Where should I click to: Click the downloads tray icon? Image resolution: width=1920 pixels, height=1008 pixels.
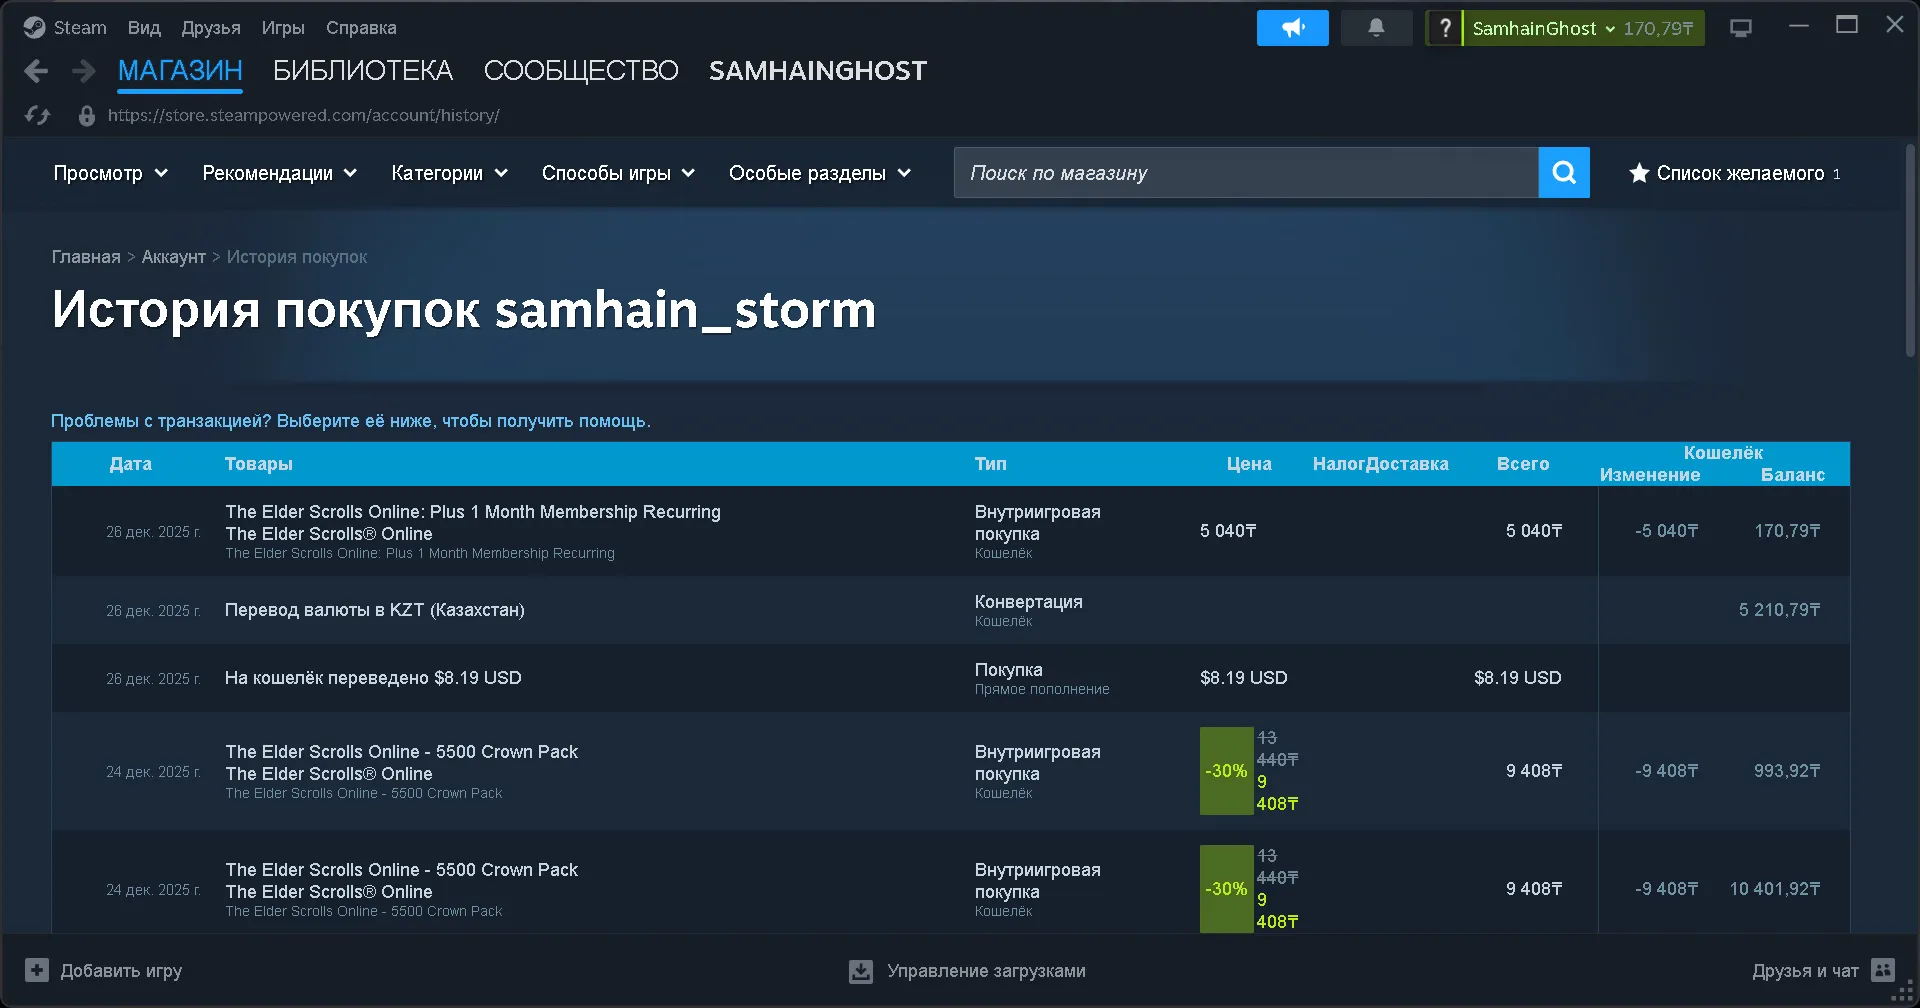(x=861, y=971)
